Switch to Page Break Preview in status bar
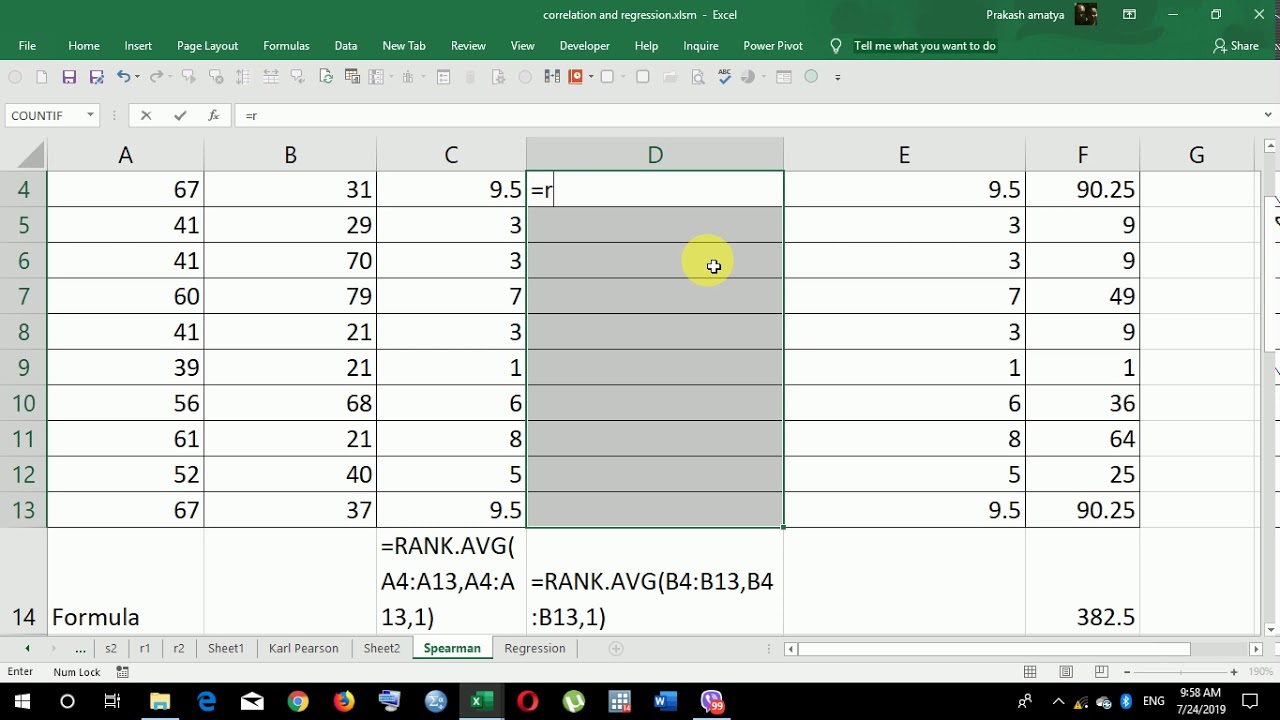The image size is (1280, 720). [x=1101, y=672]
